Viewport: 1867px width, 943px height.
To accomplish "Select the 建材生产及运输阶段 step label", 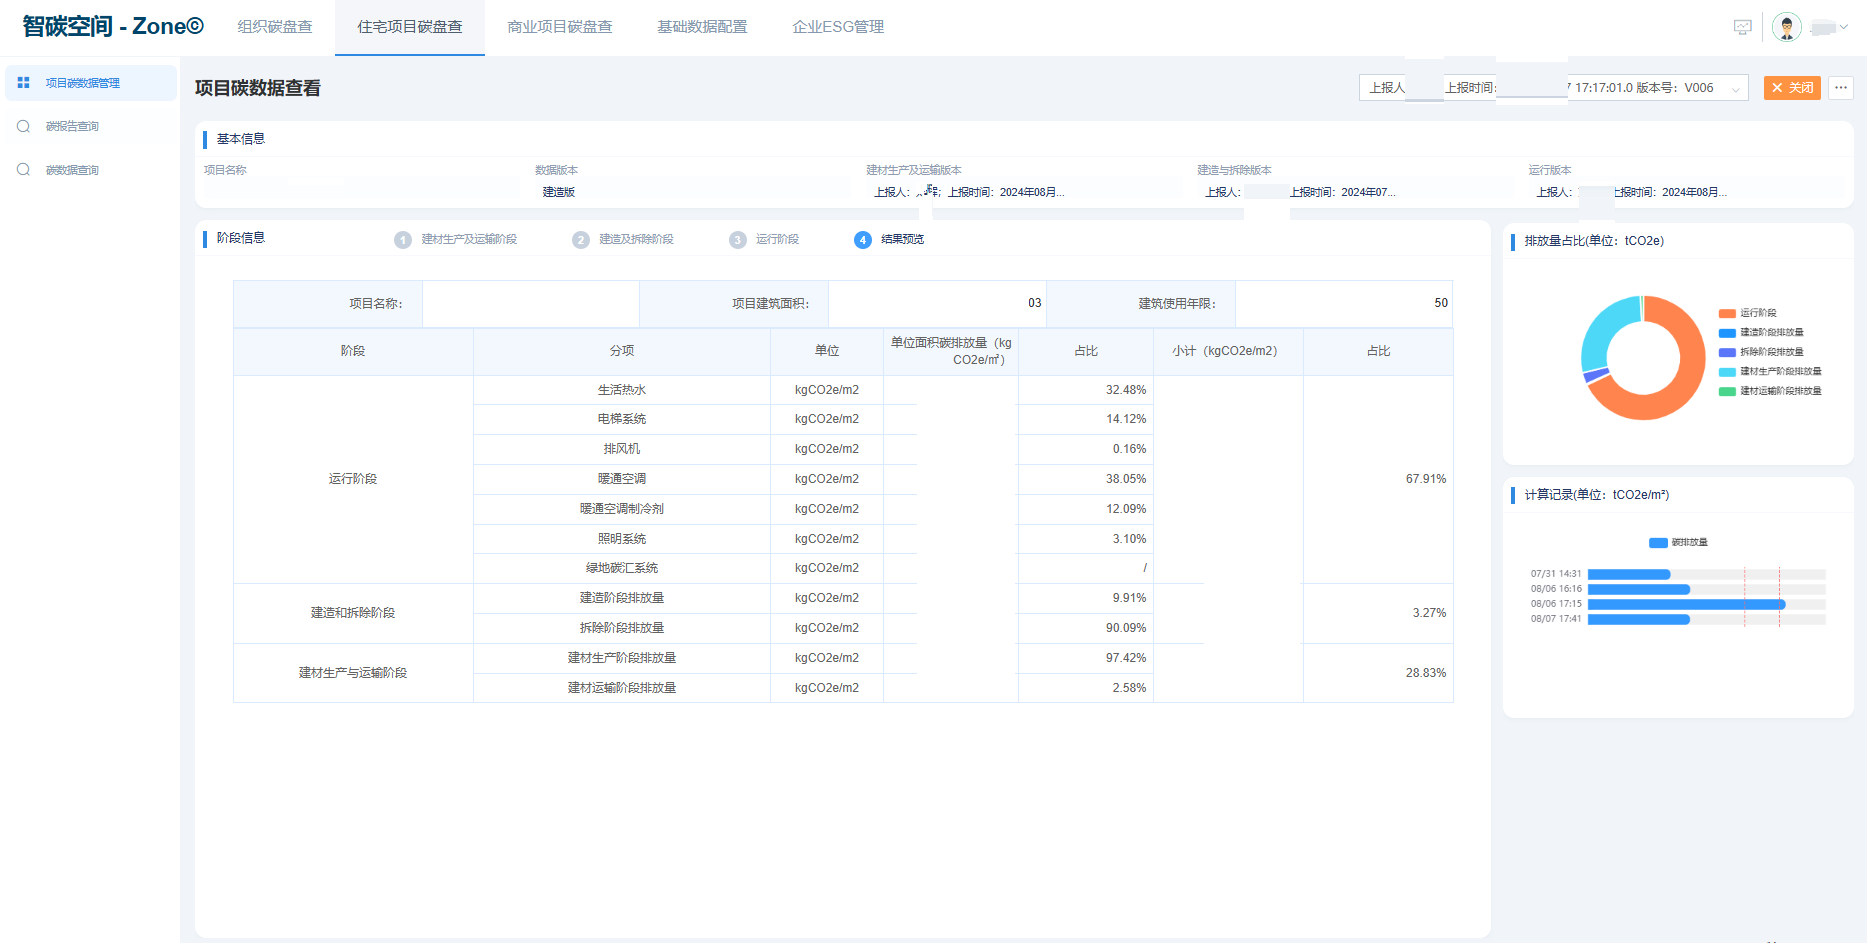I will tap(469, 240).
